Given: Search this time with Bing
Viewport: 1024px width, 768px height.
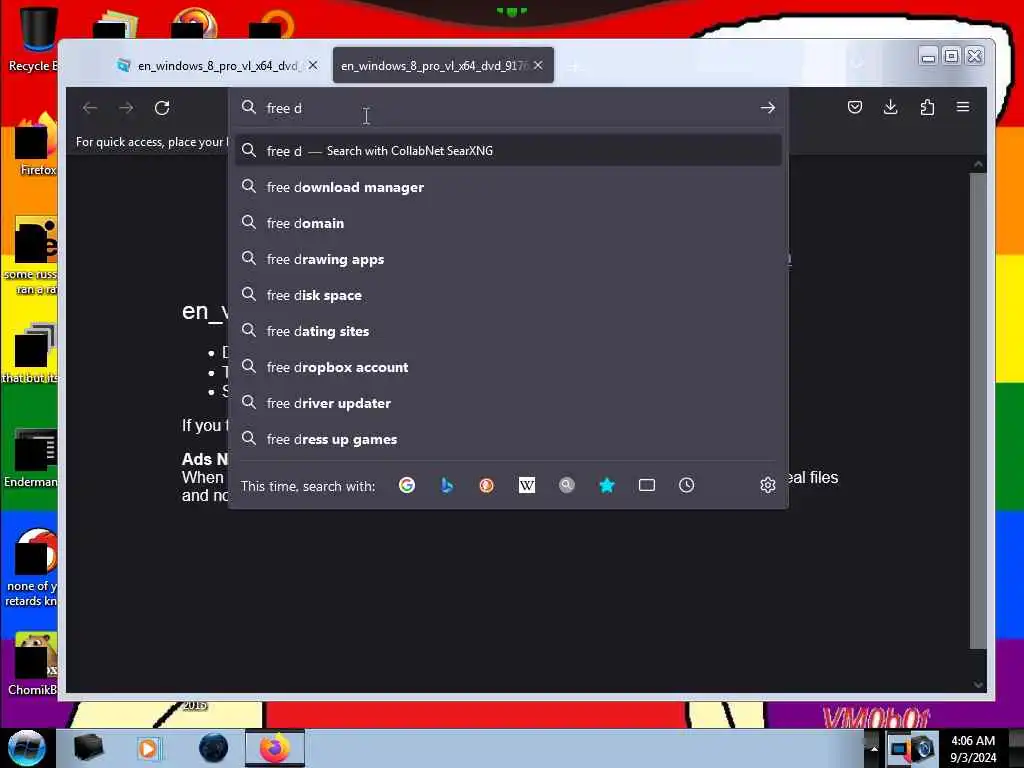Looking at the screenshot, I should (447, 485).
